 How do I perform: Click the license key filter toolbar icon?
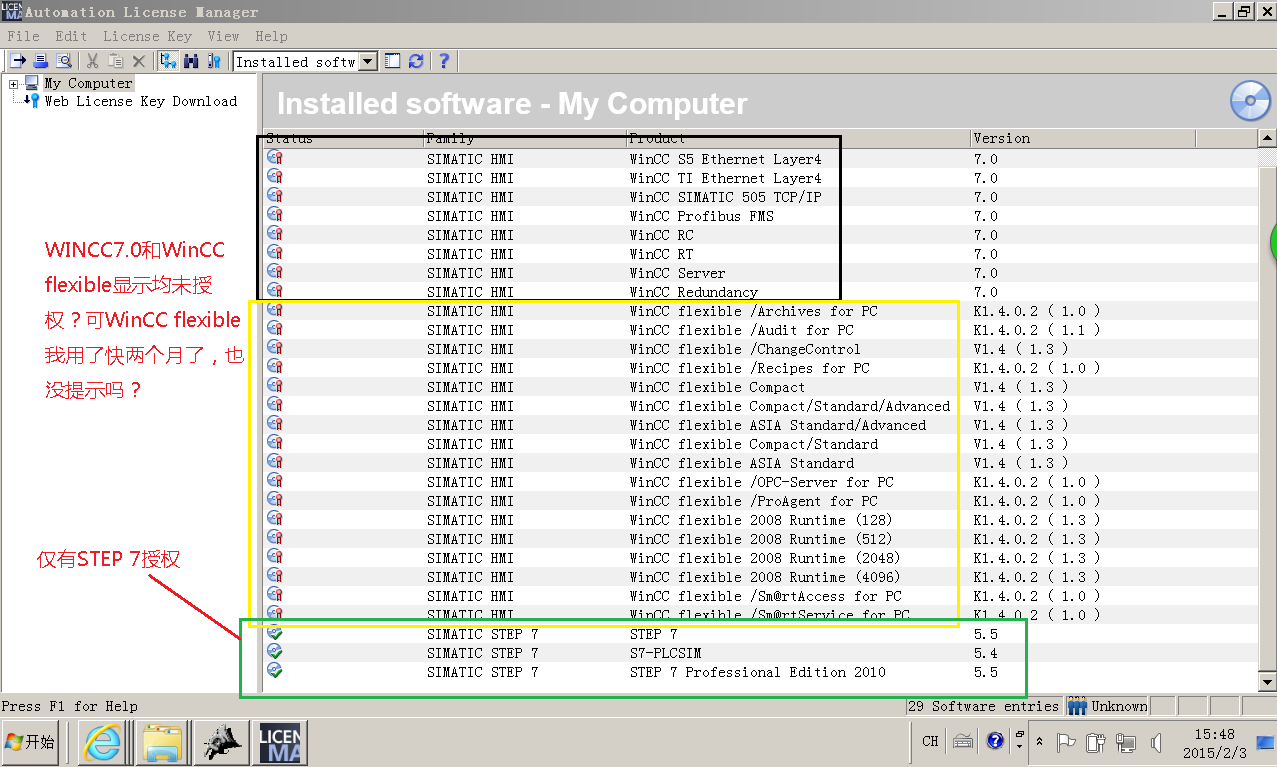(213, 61)
